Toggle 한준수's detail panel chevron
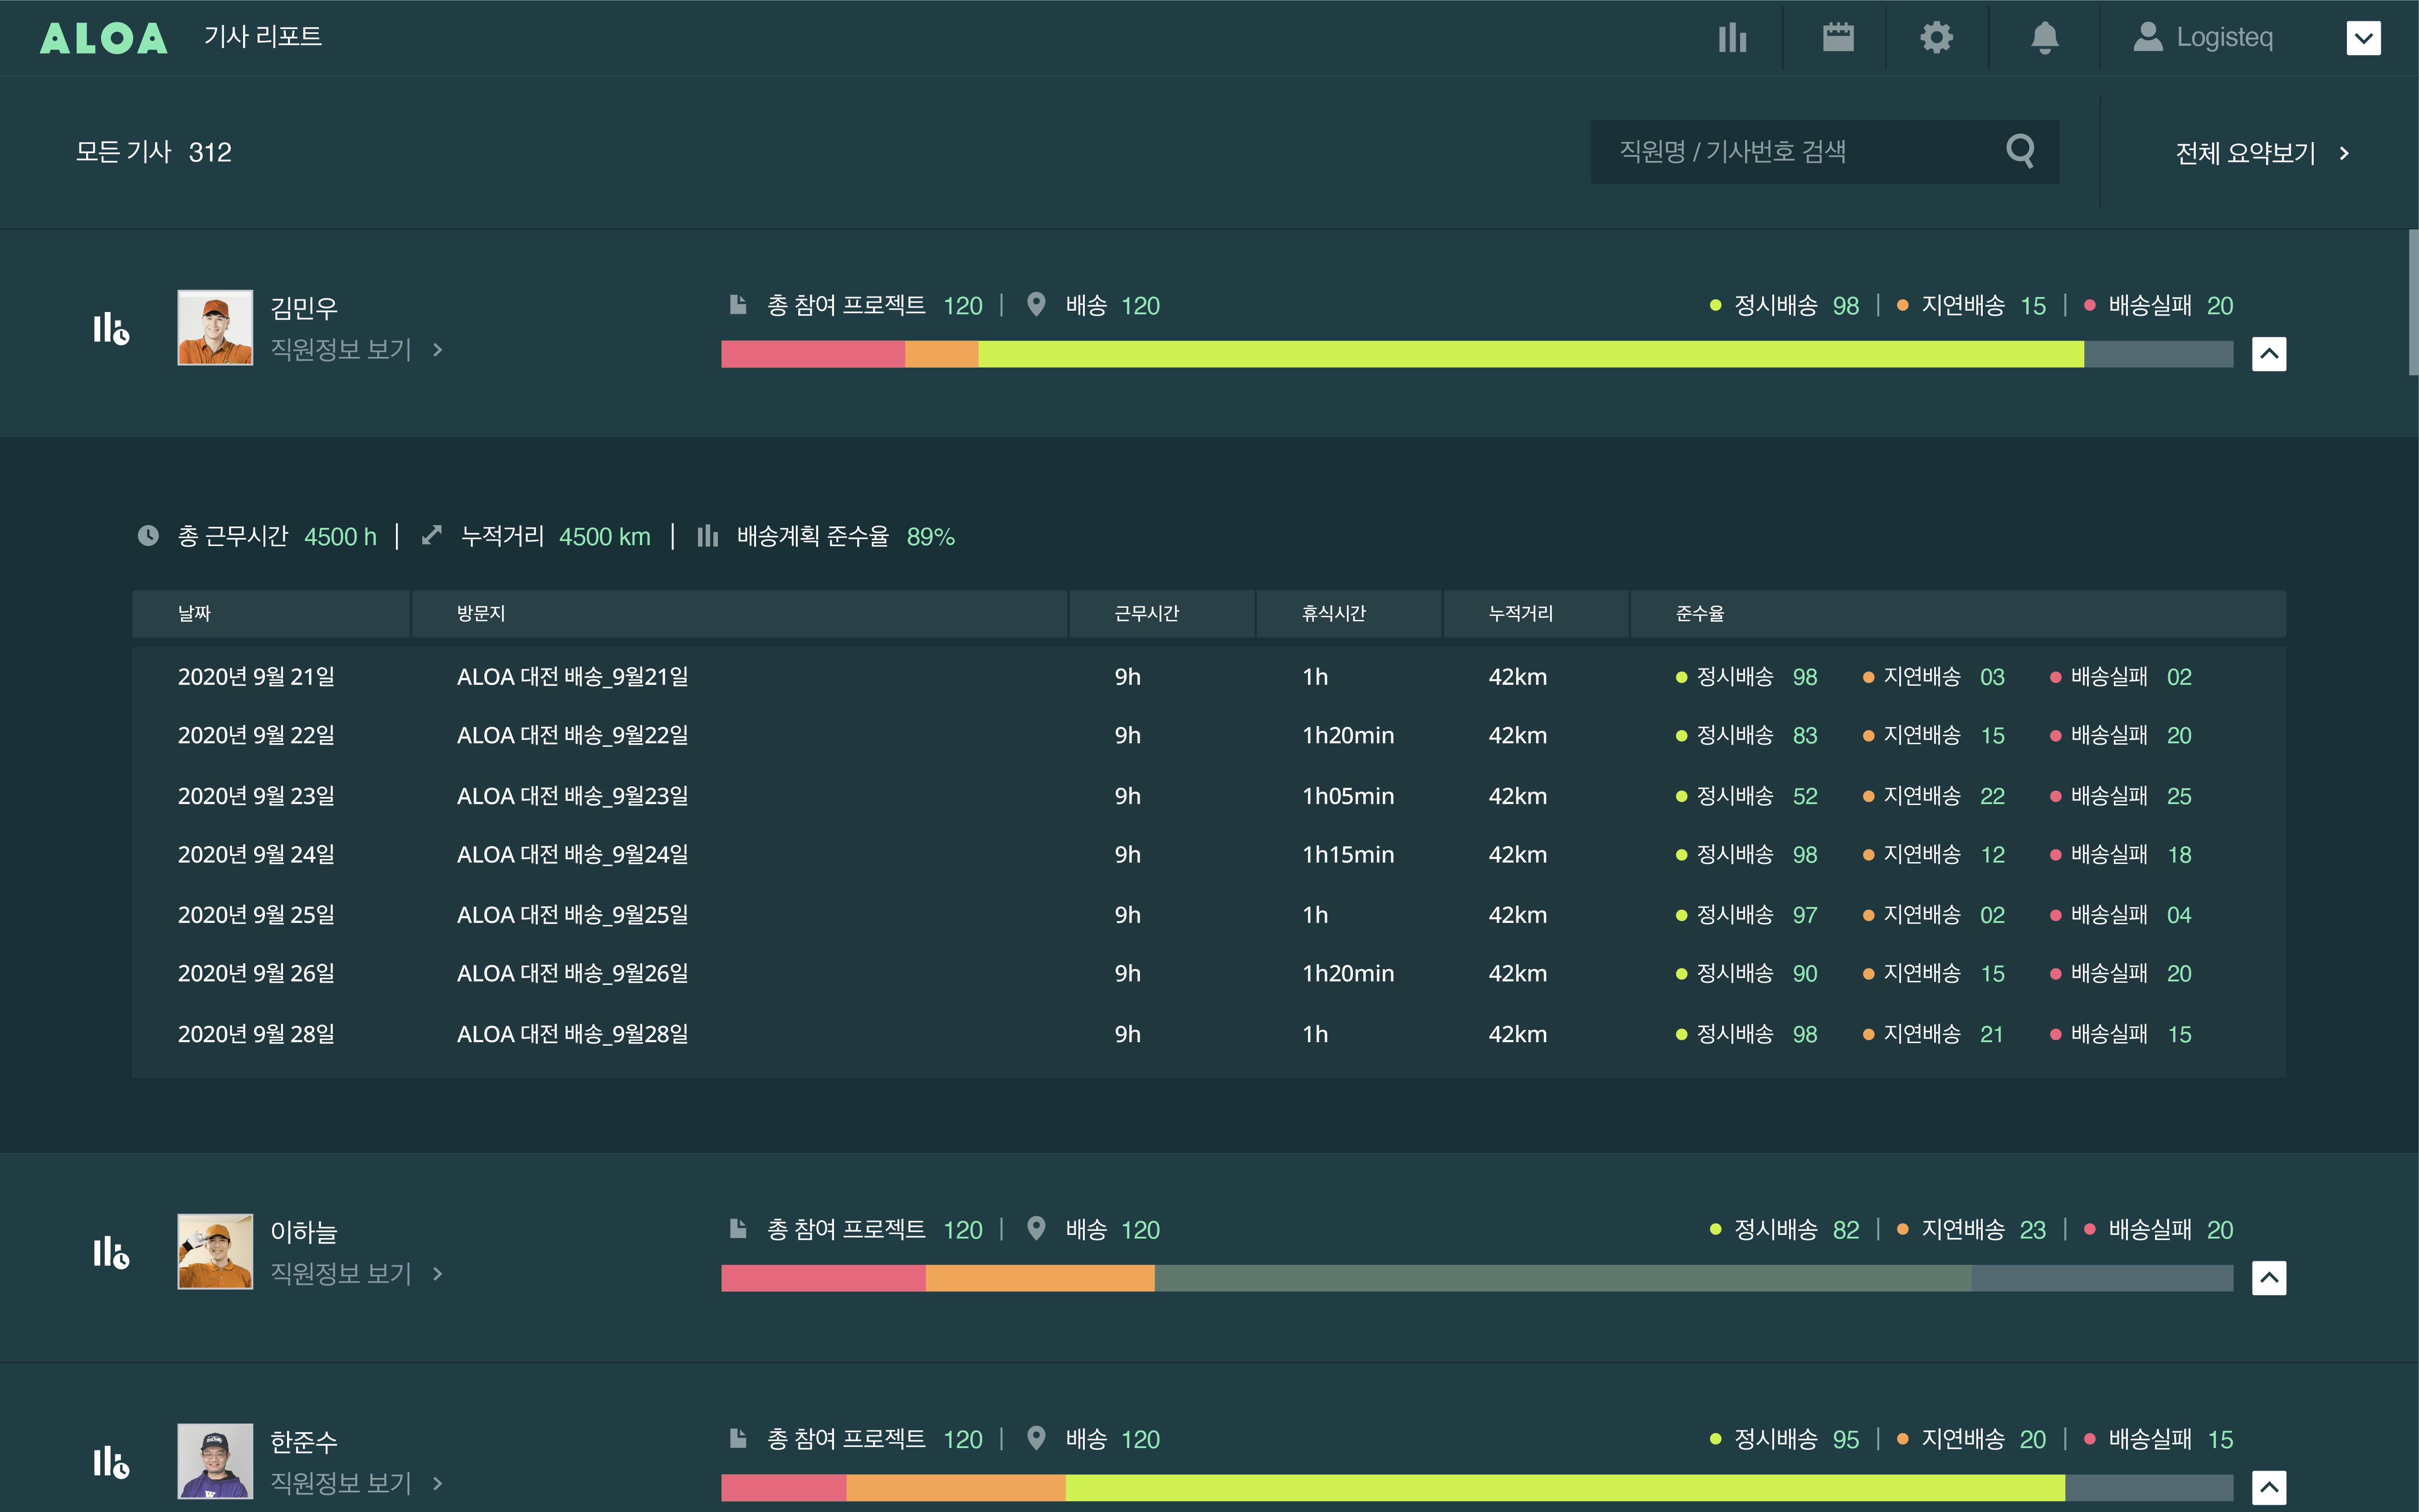 pyautogui.click(x=2269, y=1487)
